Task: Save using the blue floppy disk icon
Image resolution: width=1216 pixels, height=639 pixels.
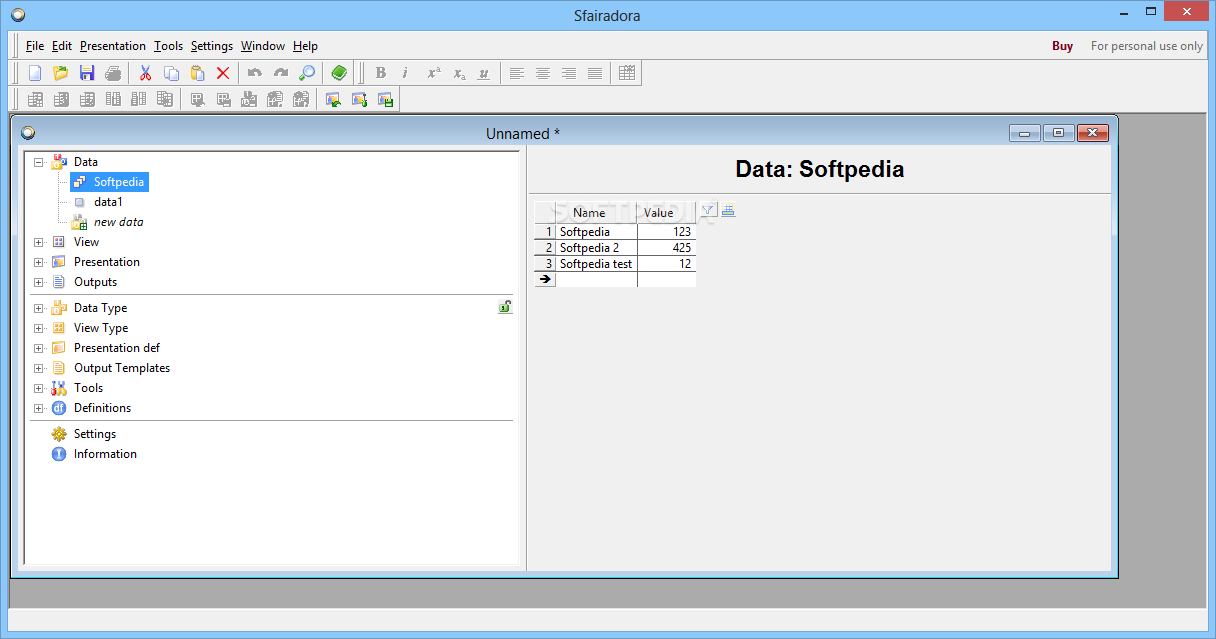Action: (86, 73)
